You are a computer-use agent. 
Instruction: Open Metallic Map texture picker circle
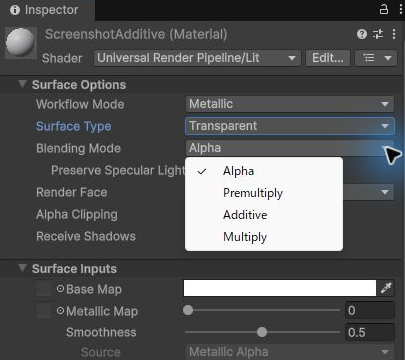[x=60, y=311]
